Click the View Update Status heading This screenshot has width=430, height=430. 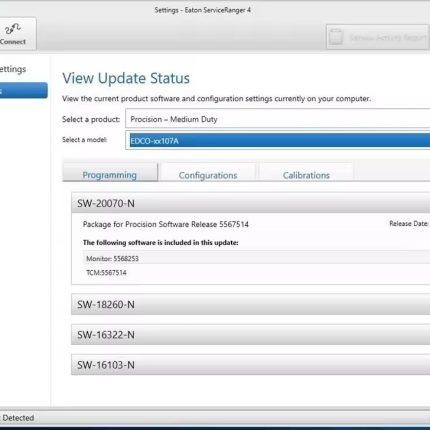126,78
